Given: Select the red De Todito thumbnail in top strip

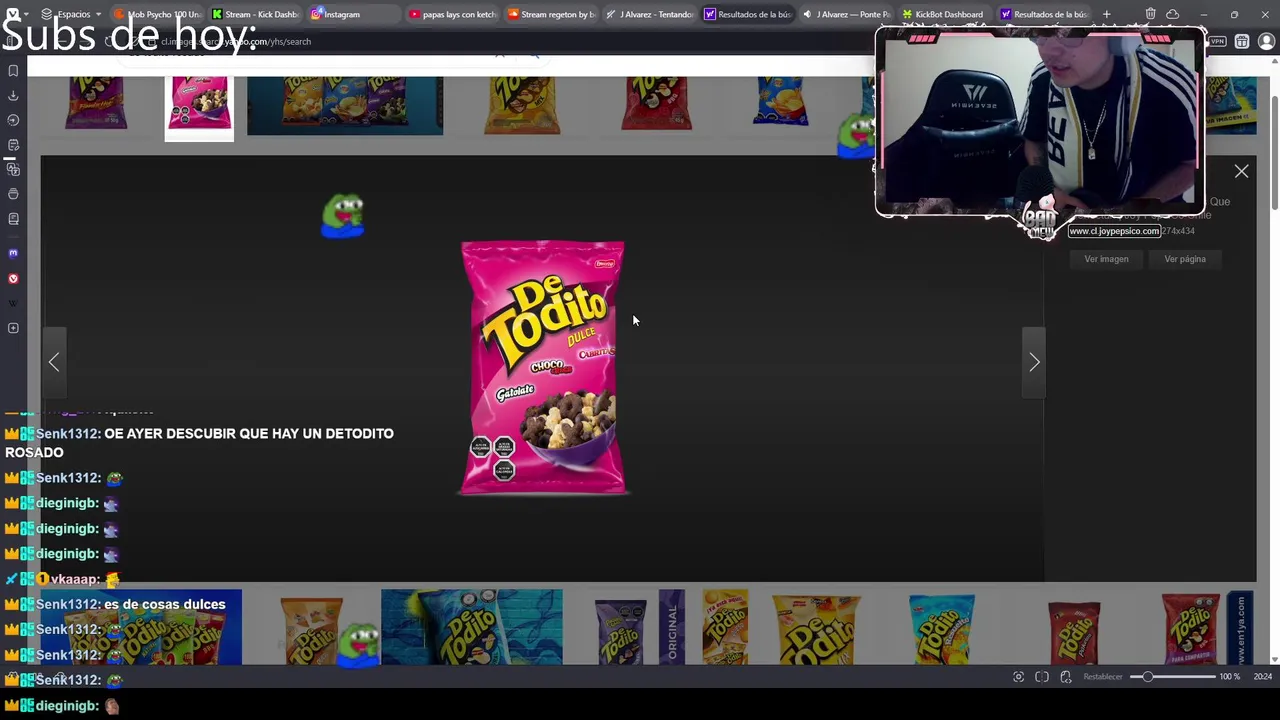Looking at the screenshot, I should point(656,103).
